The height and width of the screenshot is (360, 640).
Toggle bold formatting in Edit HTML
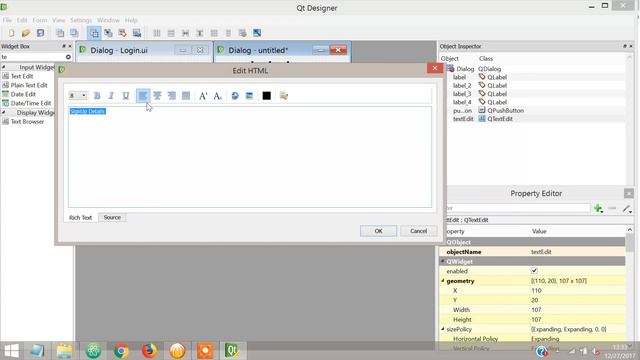click(97, 96)
